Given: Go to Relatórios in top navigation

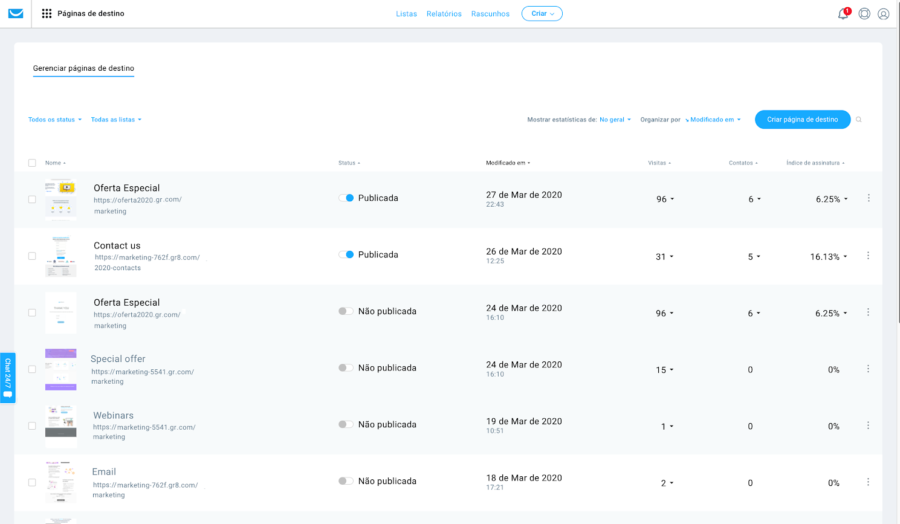Looking at the screenshot, I should tap(444, 14).
